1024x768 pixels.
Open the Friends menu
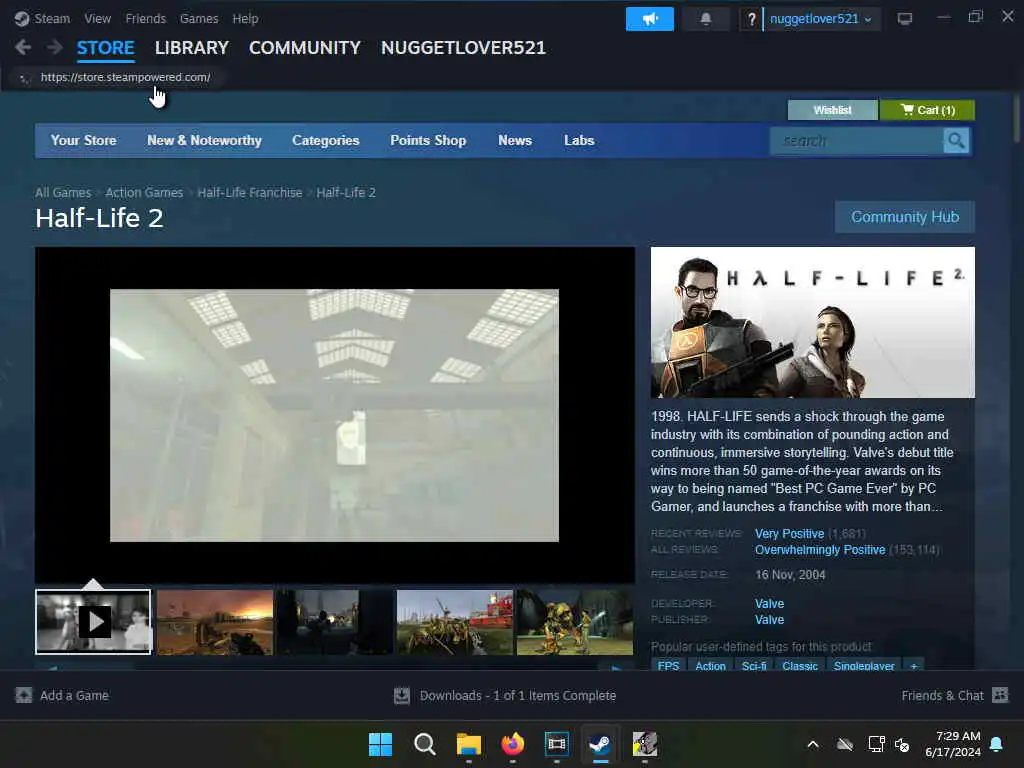146,18
